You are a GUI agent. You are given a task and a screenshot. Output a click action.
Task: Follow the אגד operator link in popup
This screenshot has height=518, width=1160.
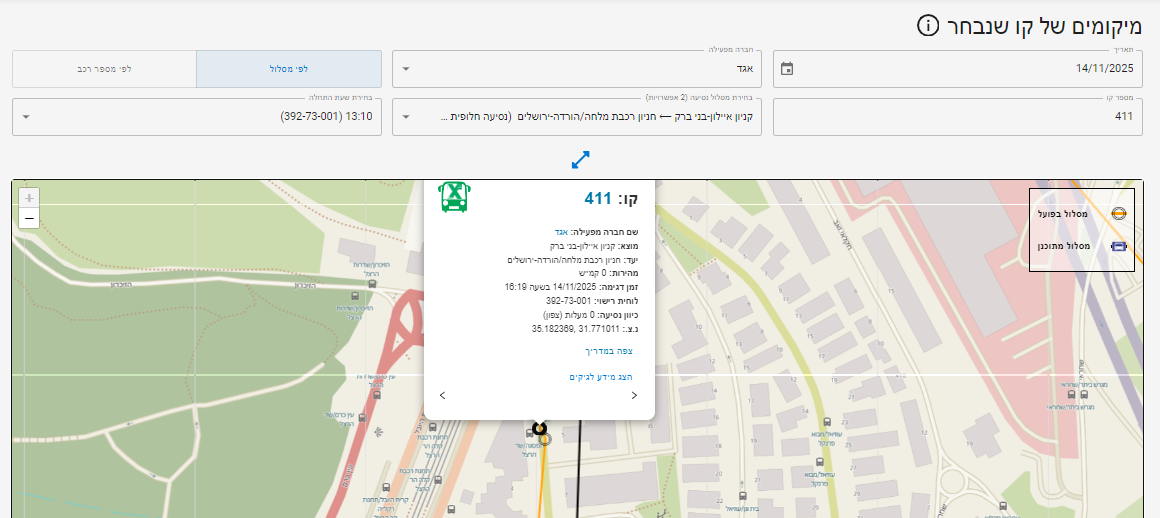click(560, 232)
